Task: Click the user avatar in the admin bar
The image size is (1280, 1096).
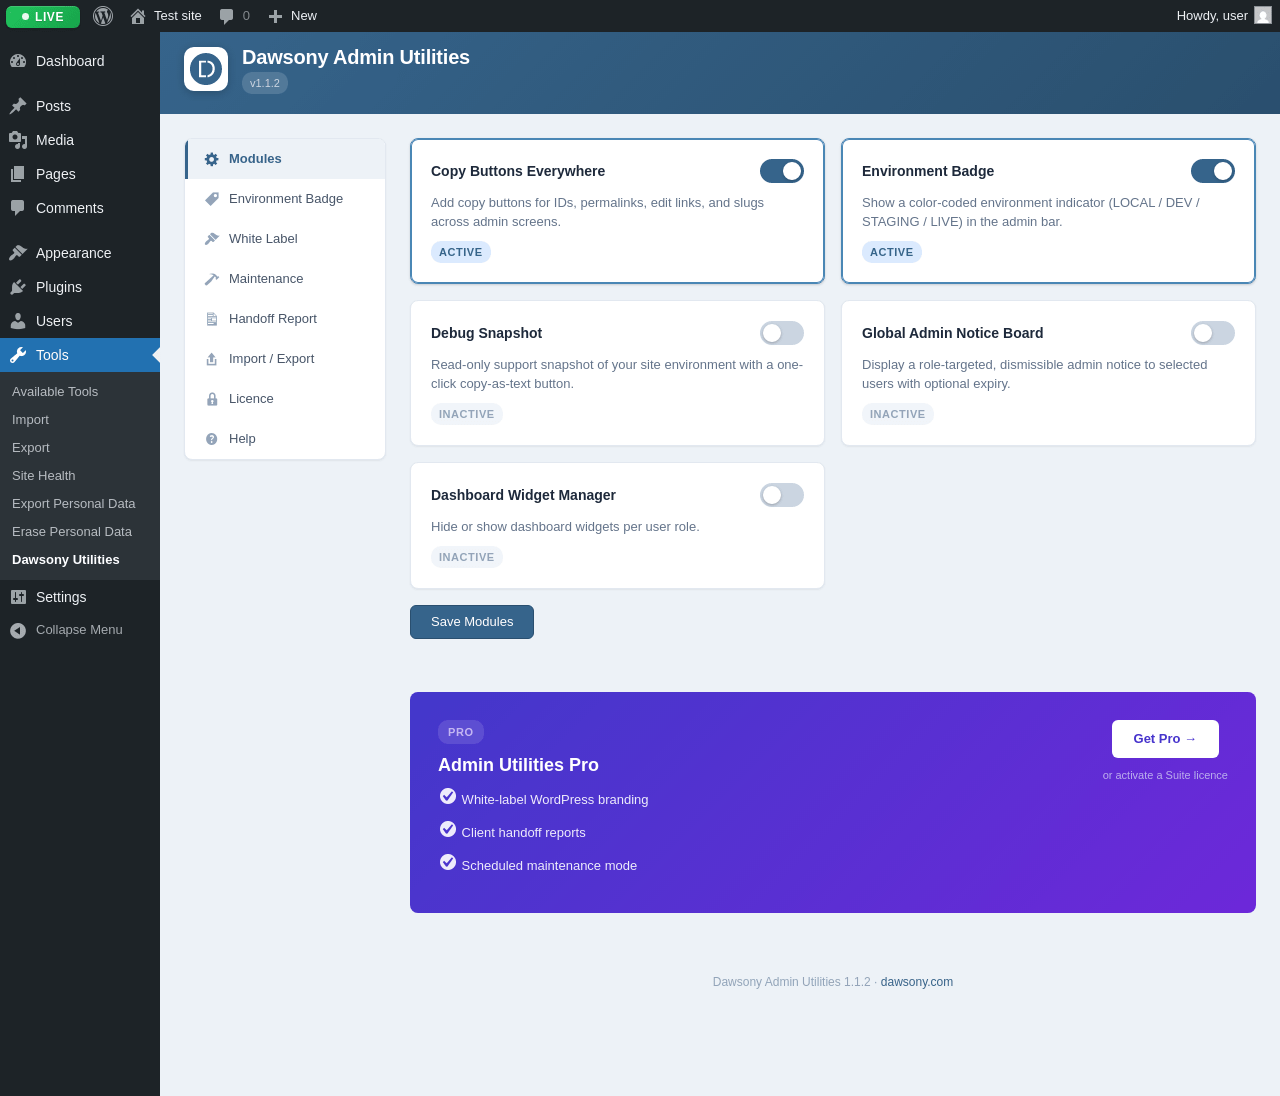Action: [x=1263, y=15]
